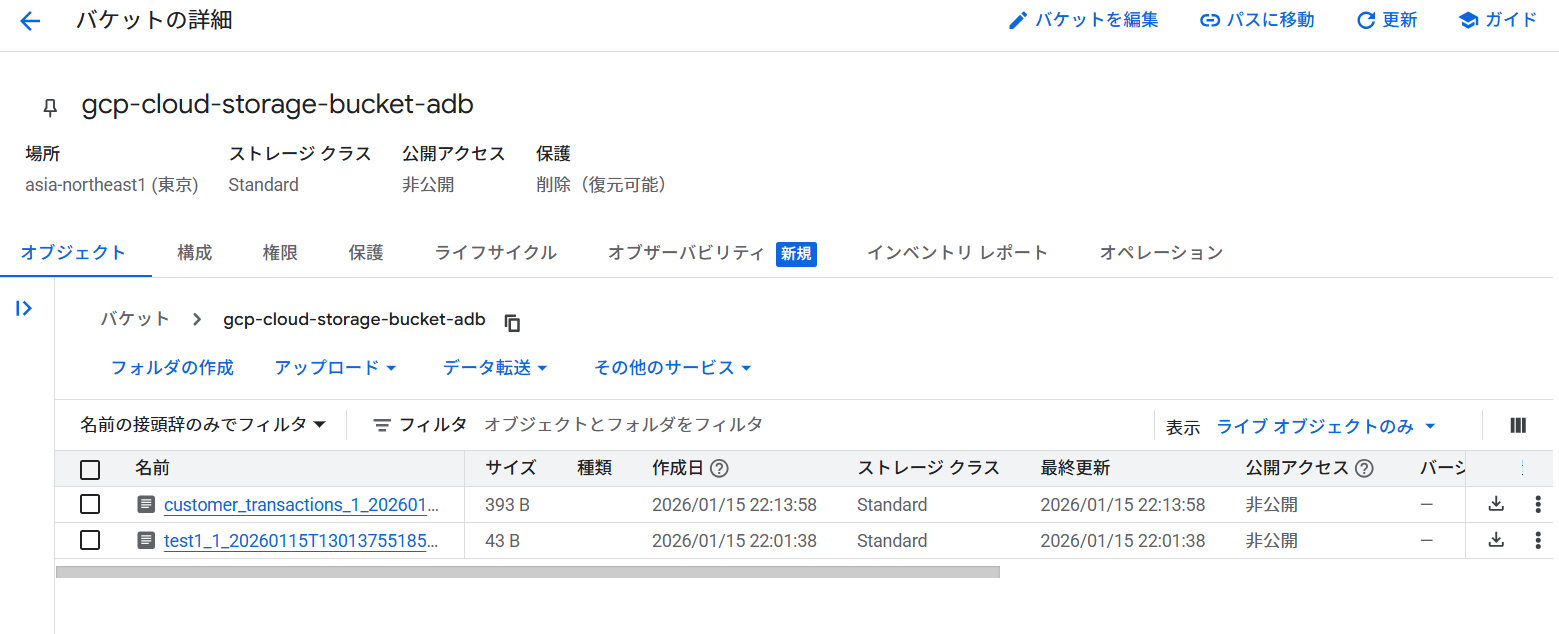The height and width of the screenshot is (634, 1559).
Task: Click gcp-cloud-storage-bucket-adb in breadcrumb
Action: [354, 320]
